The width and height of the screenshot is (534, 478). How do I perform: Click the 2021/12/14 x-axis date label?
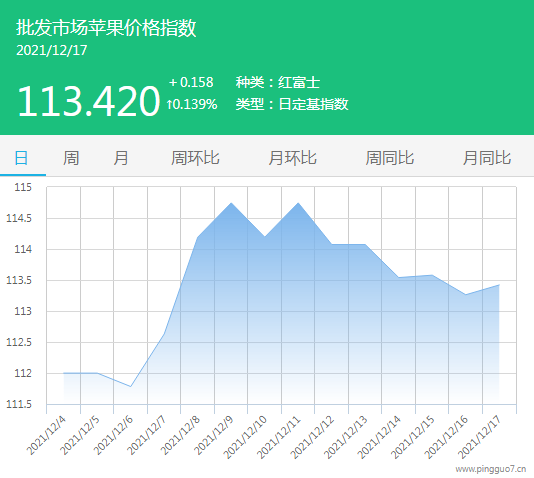click(379, 437)
